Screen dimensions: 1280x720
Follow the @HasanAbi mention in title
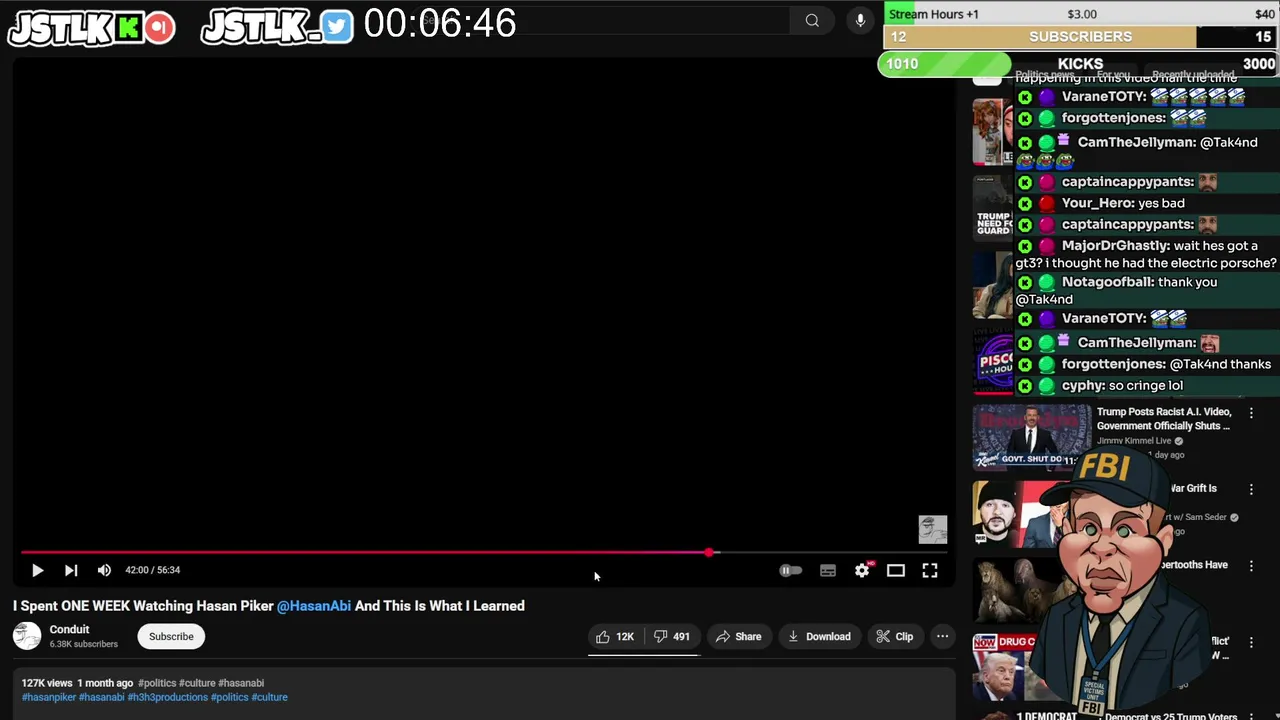[x=314, y=605]
